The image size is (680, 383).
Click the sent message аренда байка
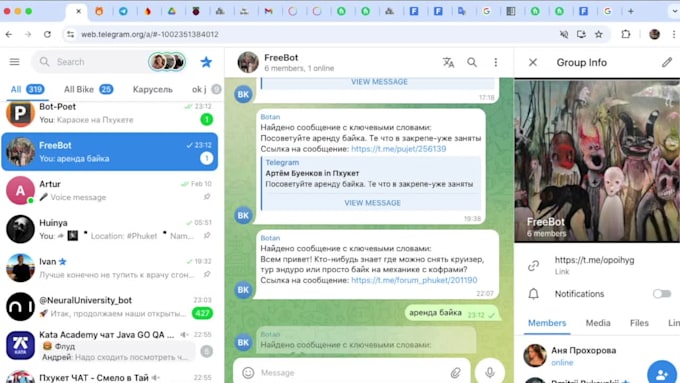point(453,313)
